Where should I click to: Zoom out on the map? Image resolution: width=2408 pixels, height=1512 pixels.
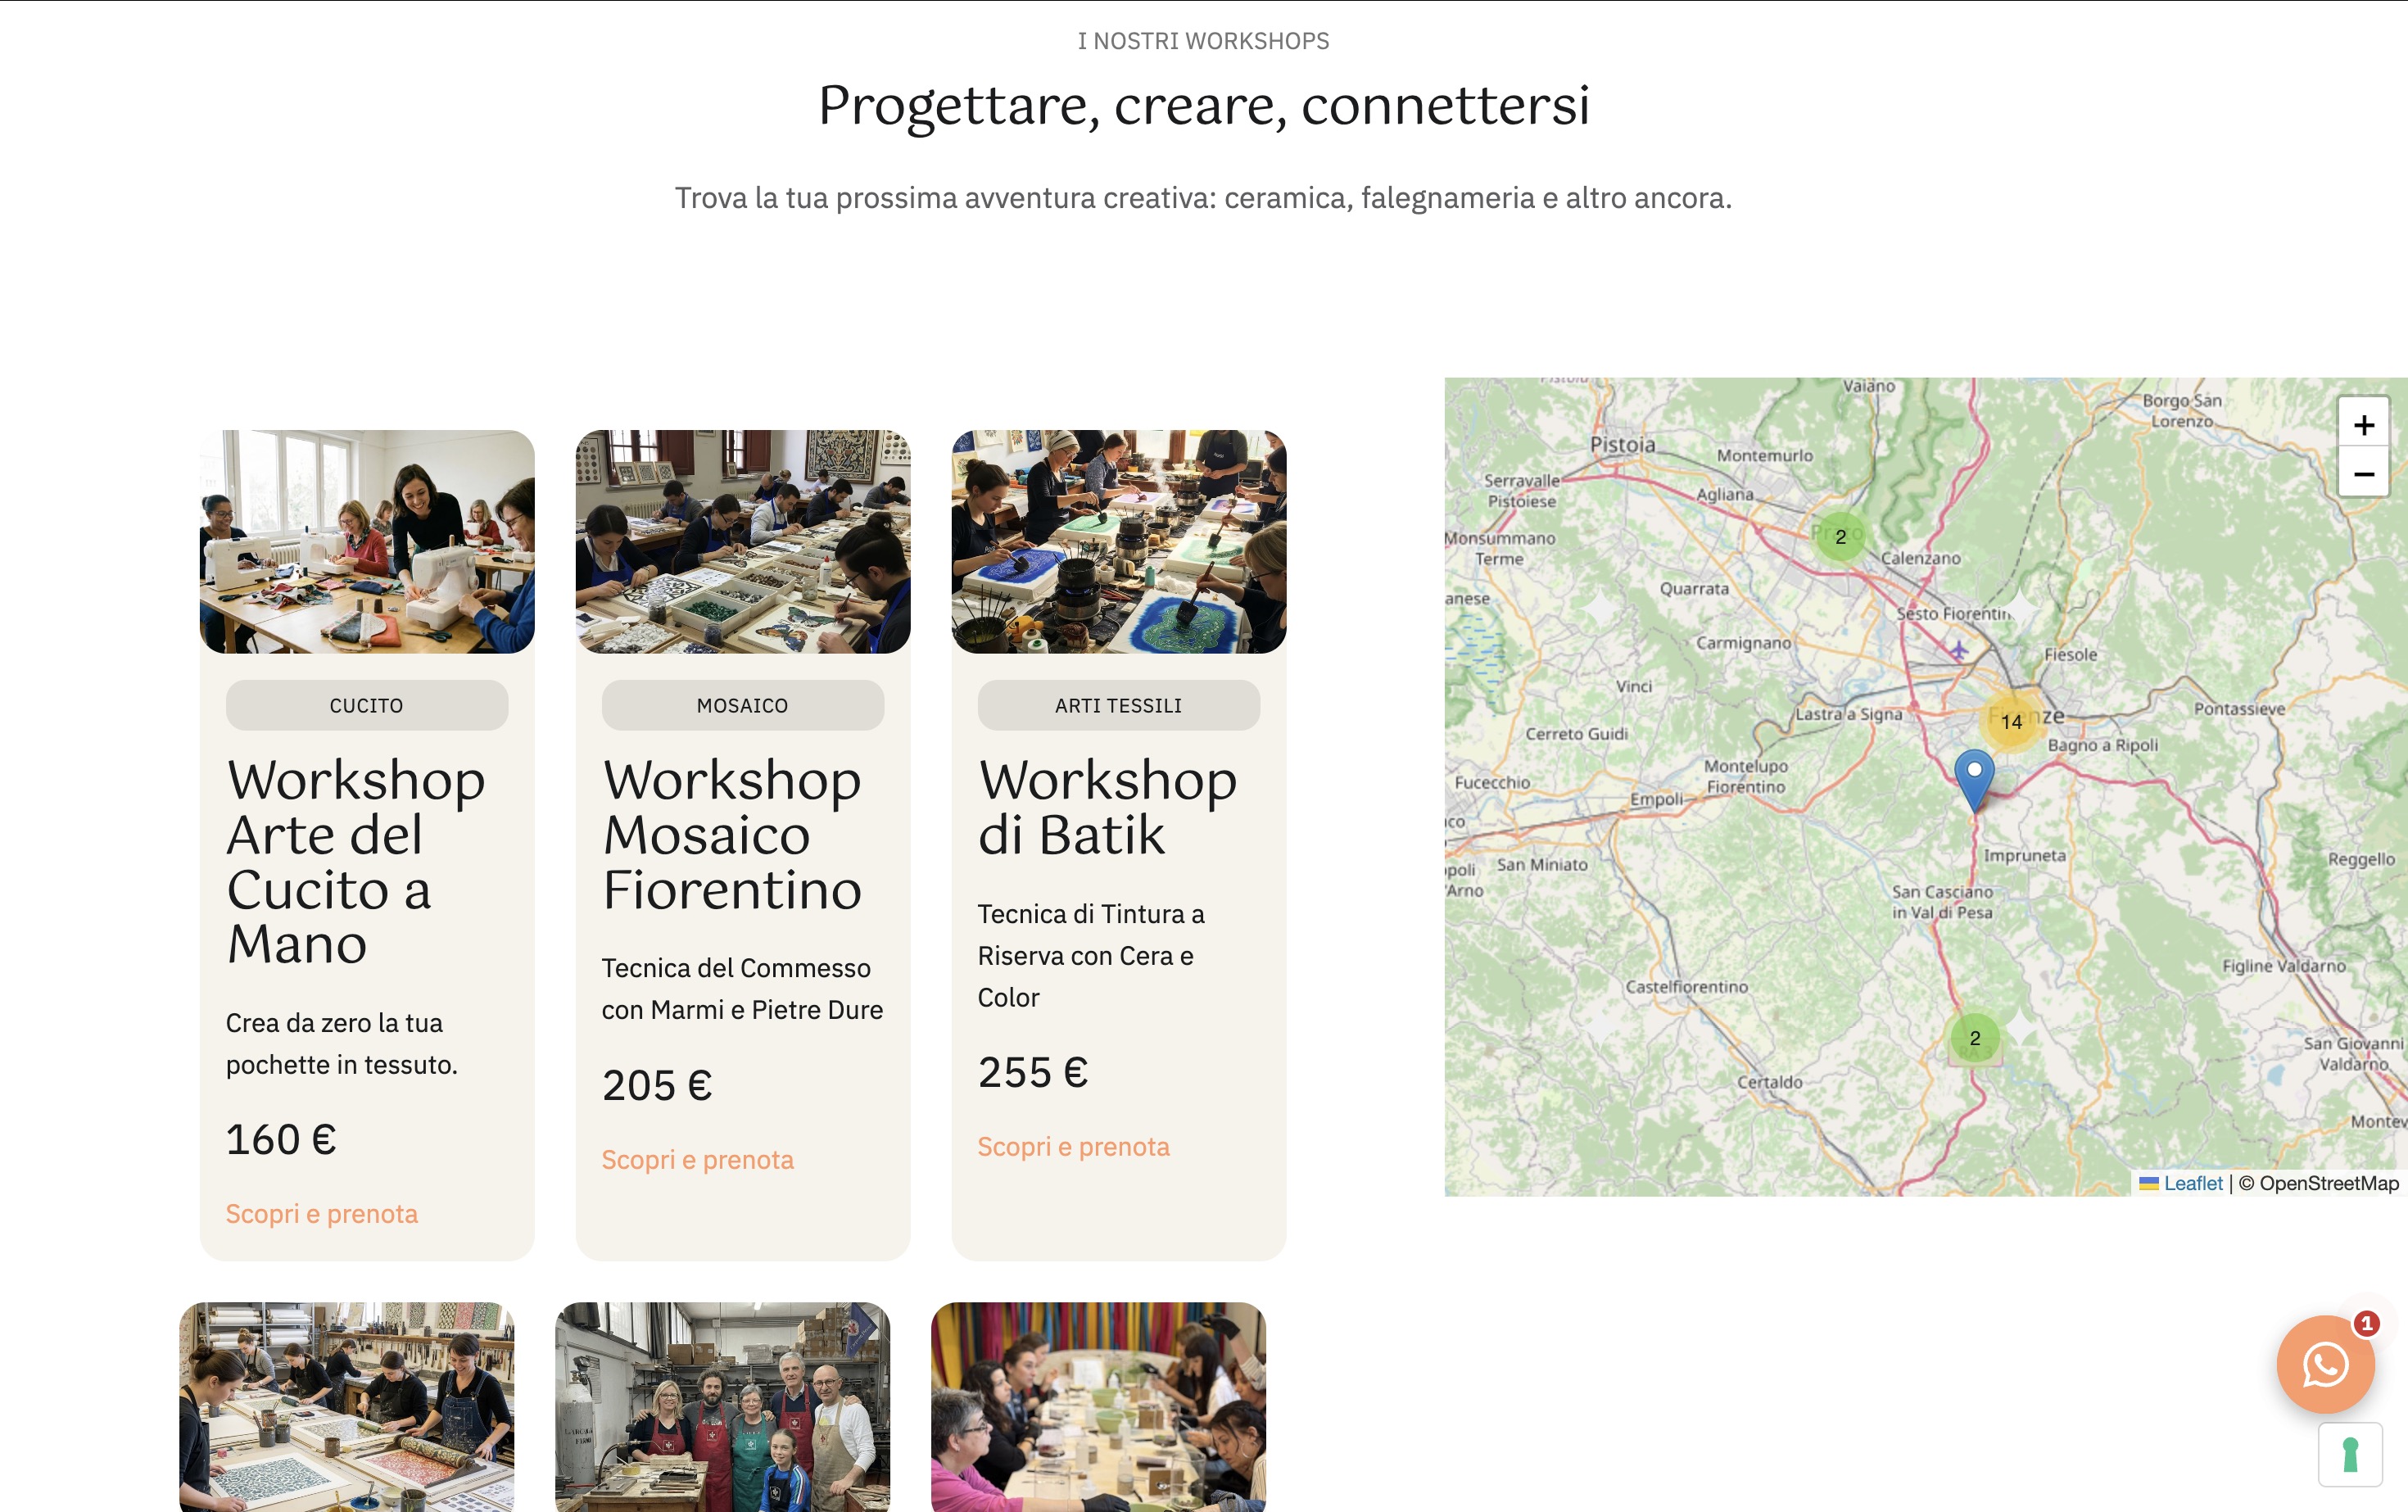pos(2363,474)
